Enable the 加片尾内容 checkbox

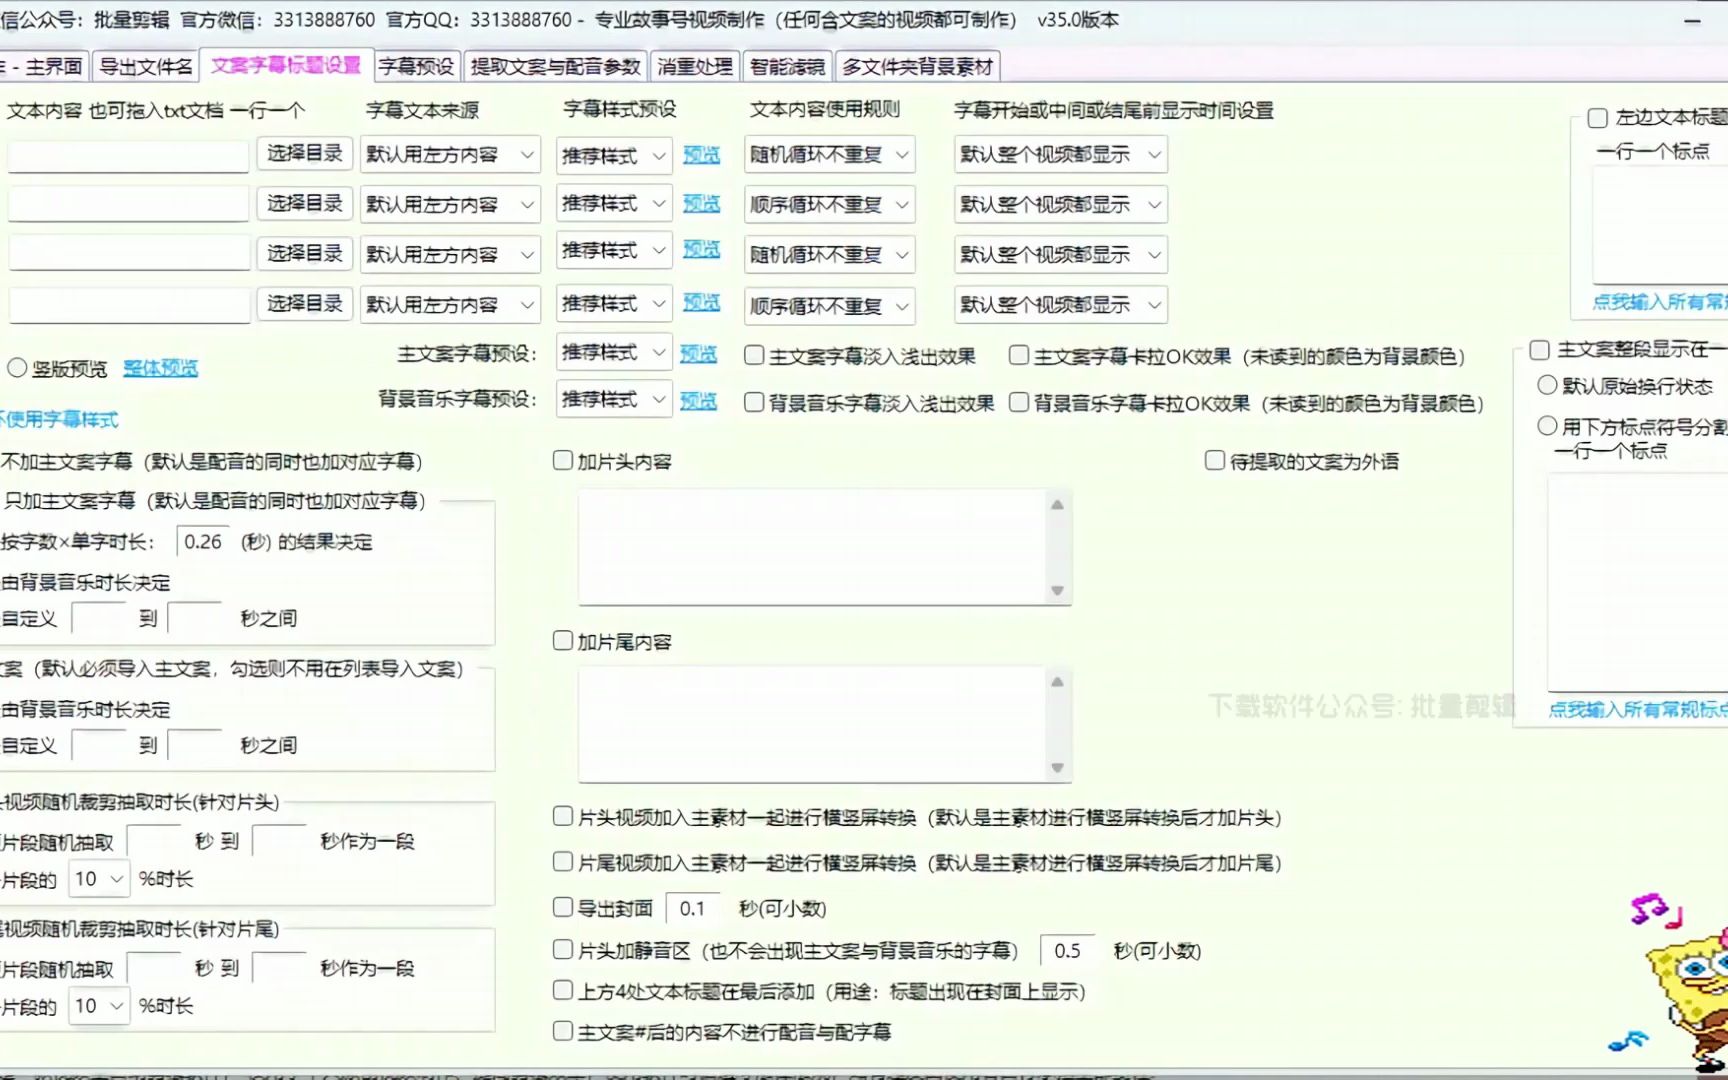pos(562,640)
